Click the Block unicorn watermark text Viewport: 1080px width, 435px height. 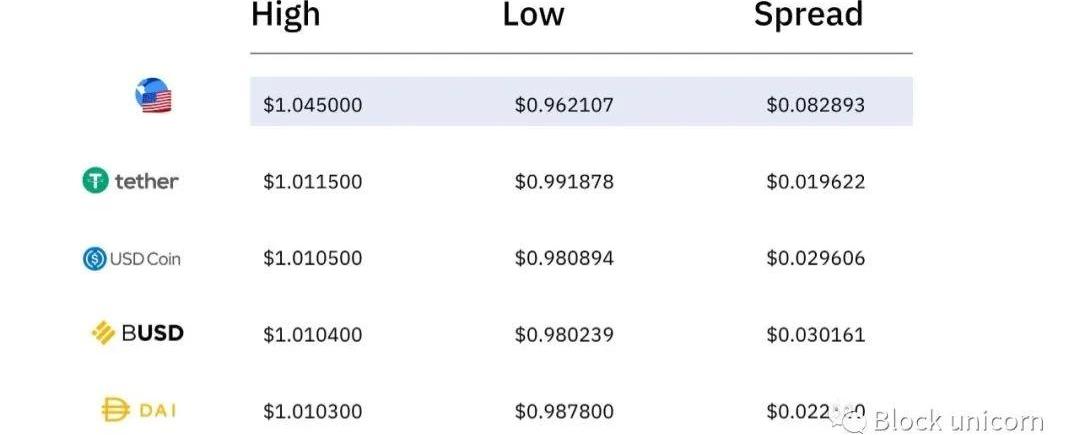click(x=958, y=418)
